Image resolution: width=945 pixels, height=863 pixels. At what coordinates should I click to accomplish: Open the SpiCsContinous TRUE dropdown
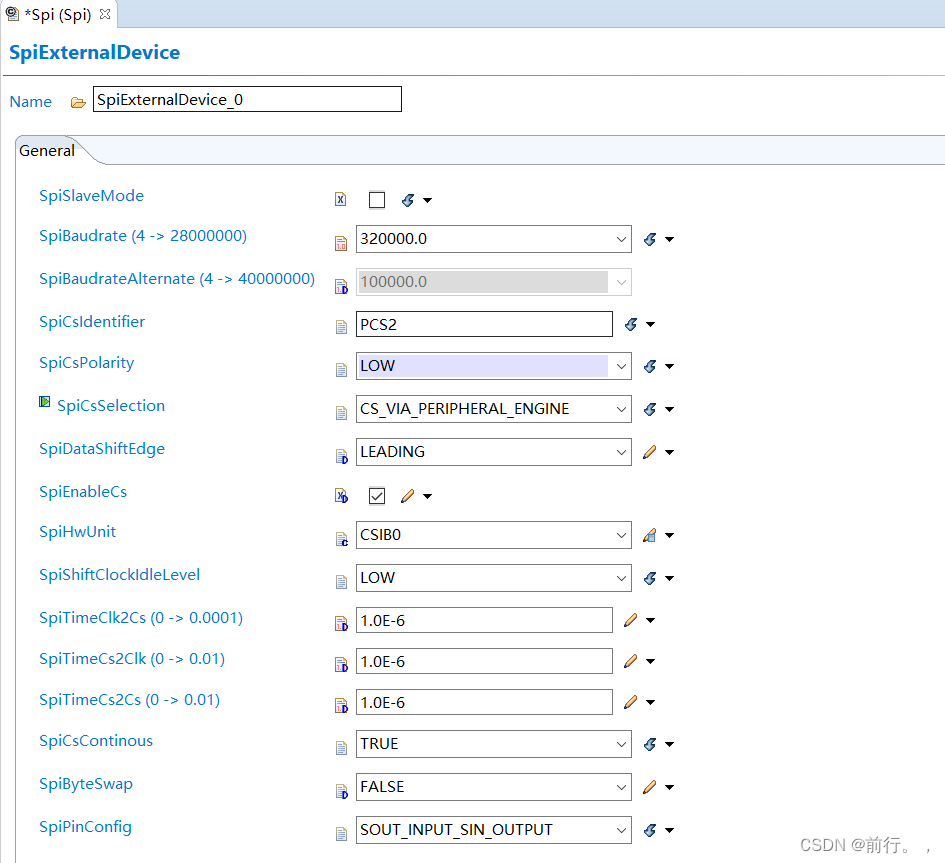pos(494,744)
